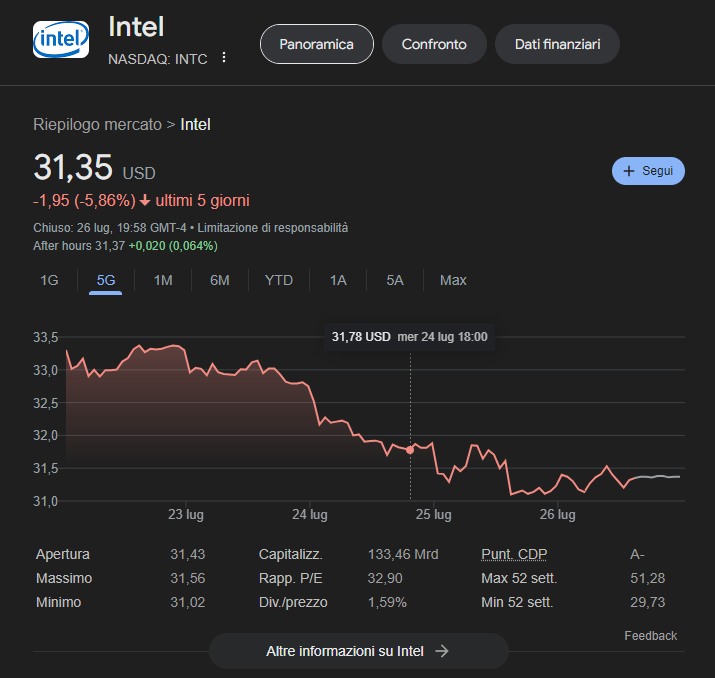
Task: Click the NASDAQ: INTC ticker text
Action: point(157,59)
